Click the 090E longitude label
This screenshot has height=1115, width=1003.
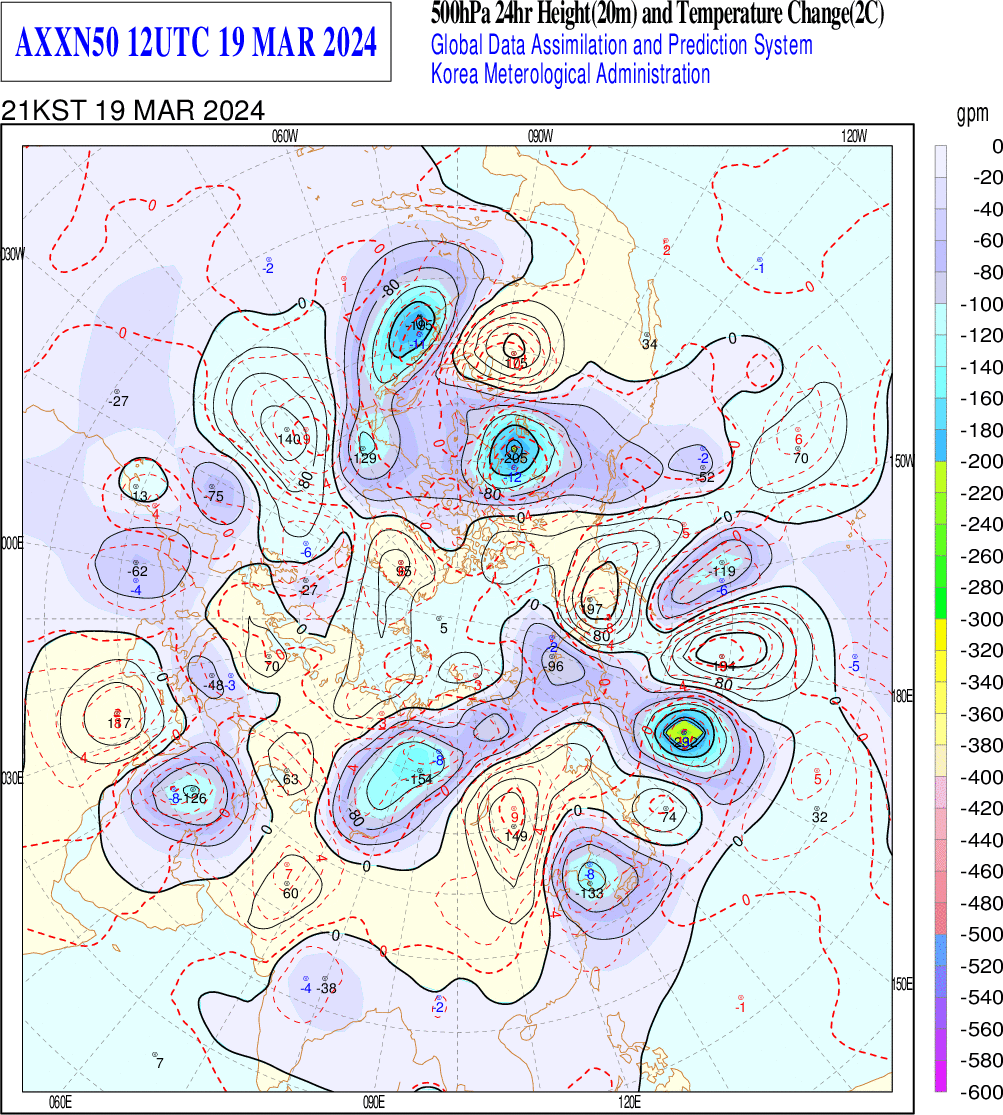373,1102
